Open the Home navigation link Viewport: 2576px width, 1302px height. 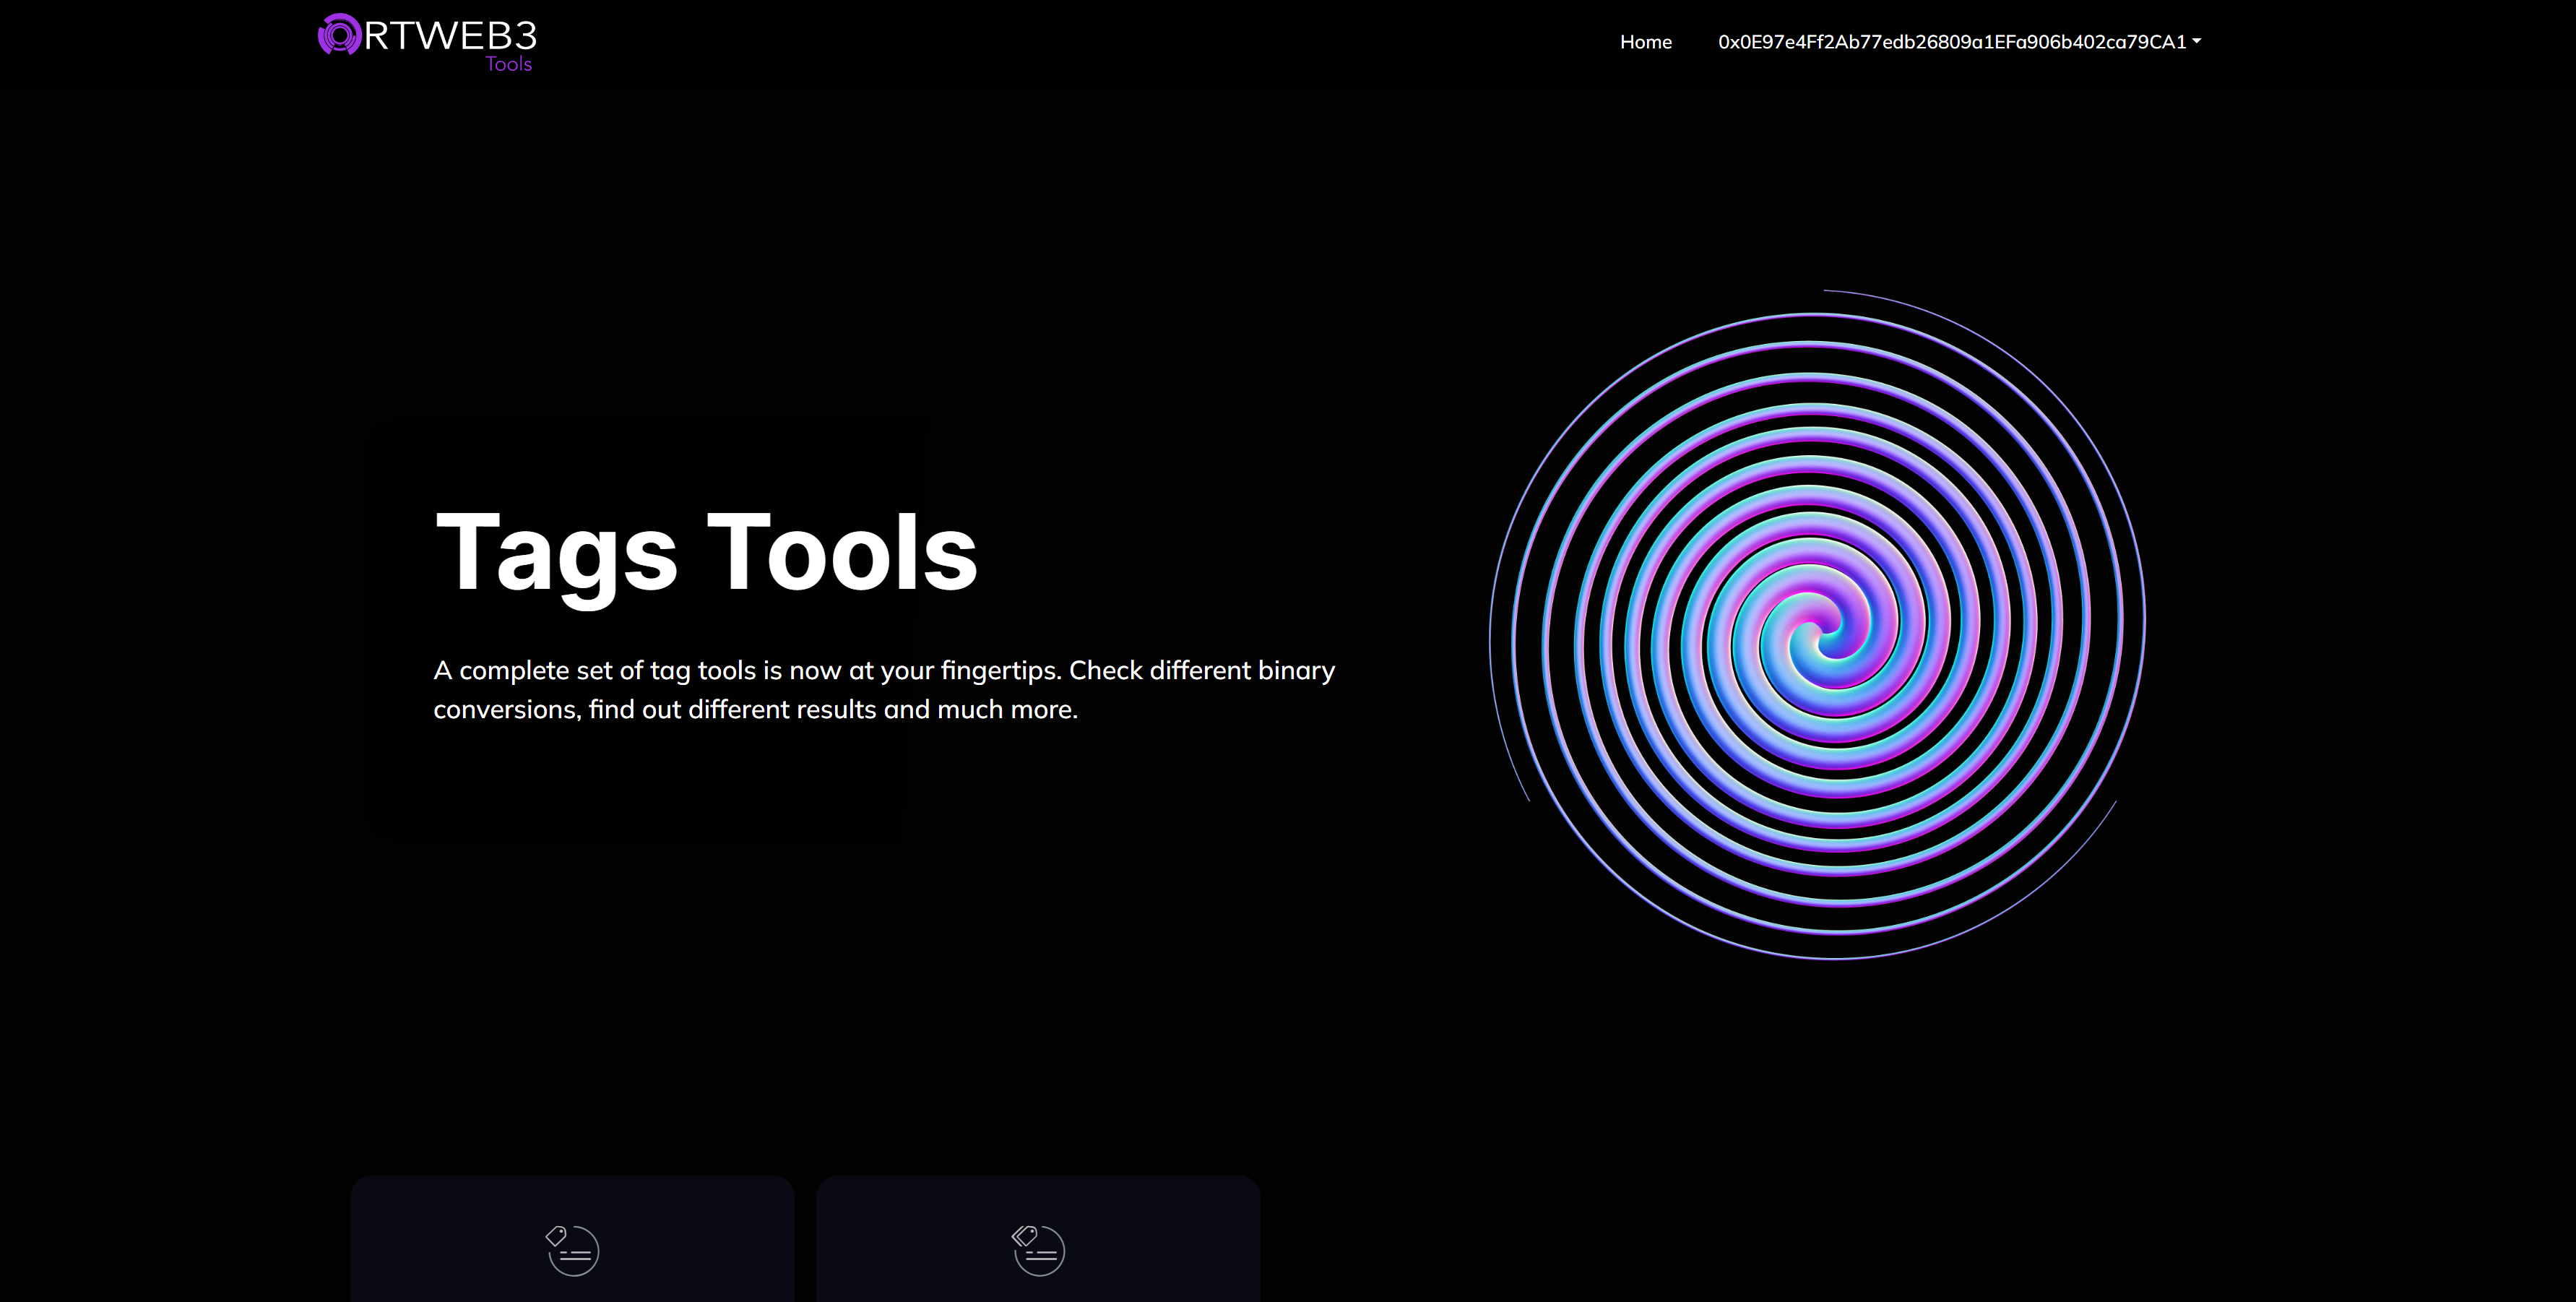[x=1645, y=42]
